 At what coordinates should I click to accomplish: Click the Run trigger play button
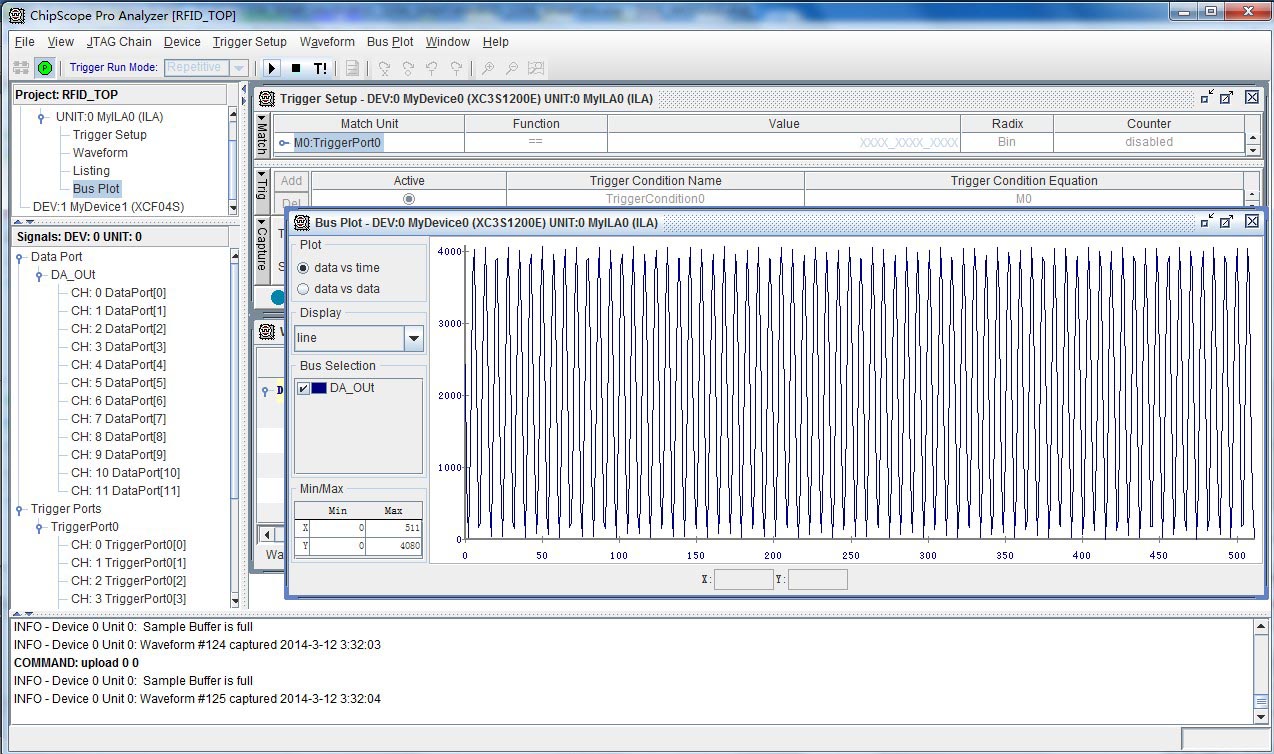[272, 68]
